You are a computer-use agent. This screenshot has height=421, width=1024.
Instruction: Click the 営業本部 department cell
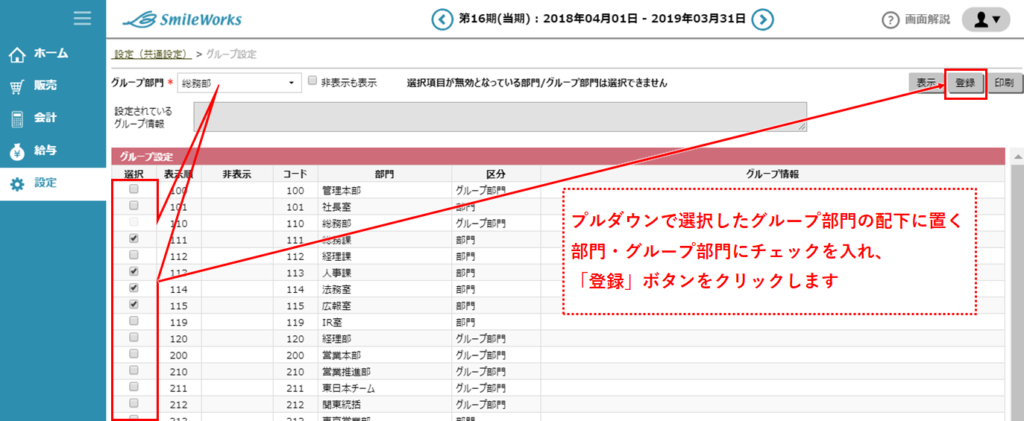(385, 355)
